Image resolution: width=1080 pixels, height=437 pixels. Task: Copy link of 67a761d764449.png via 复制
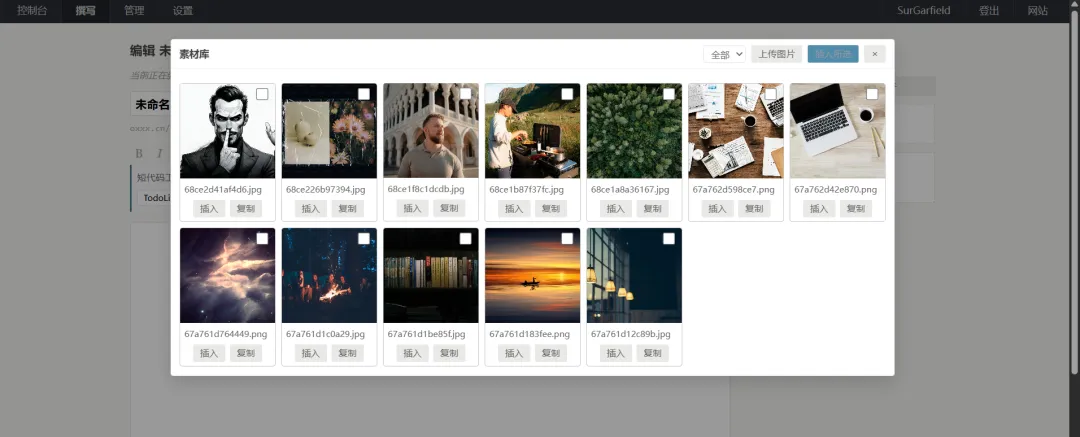[x=245, y=353]
